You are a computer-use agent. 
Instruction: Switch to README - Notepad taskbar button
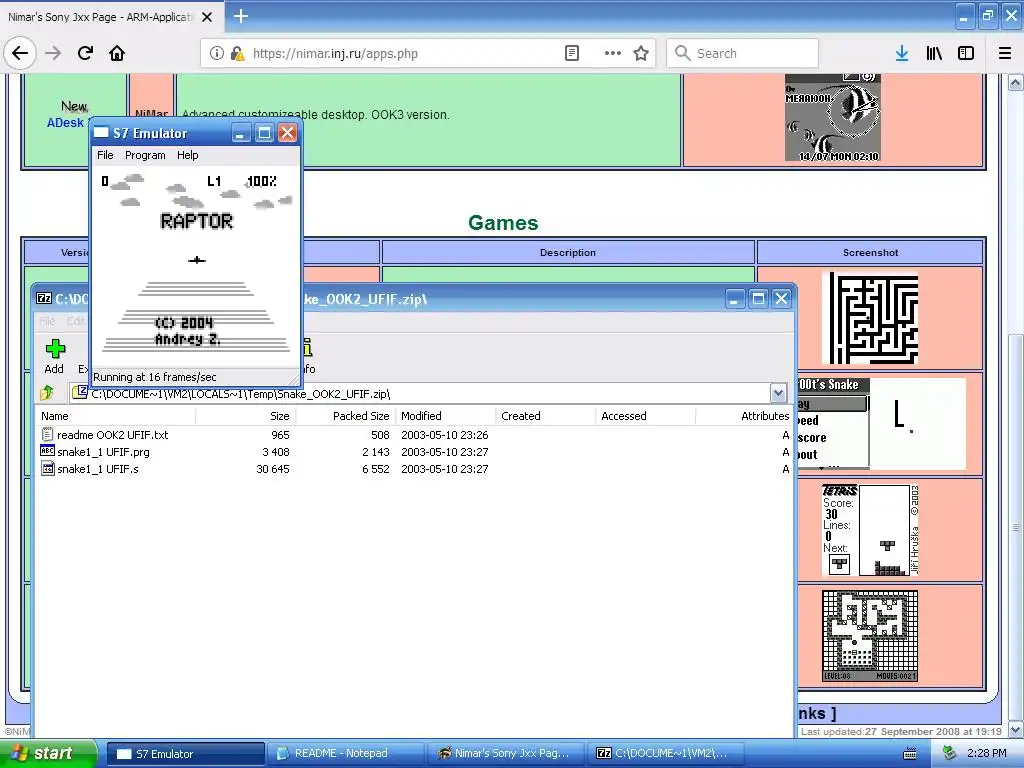(x=345, y=754)
